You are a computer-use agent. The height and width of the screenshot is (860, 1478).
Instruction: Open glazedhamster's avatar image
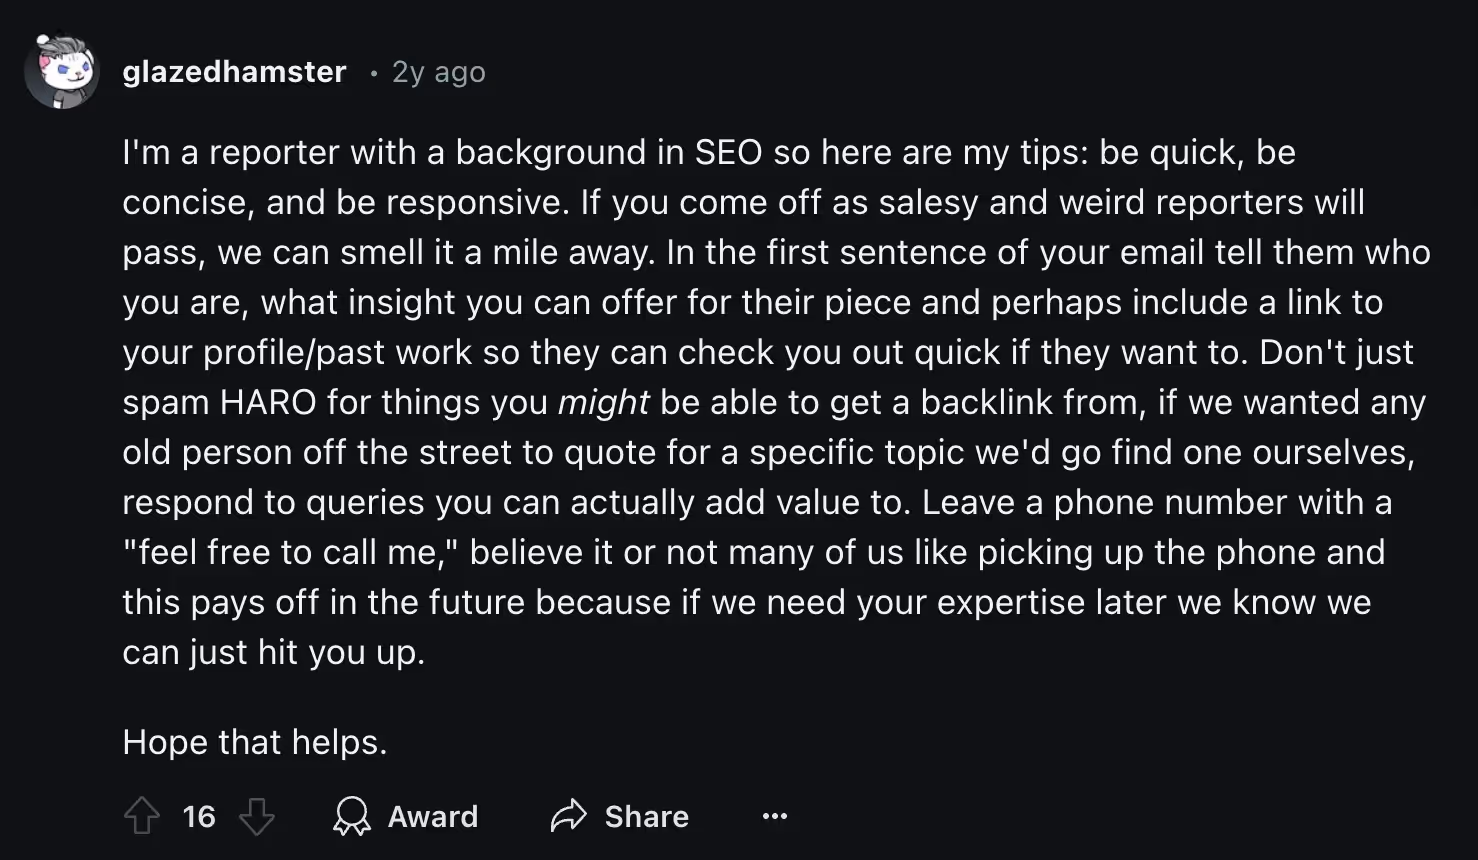(x=62, y=71)
